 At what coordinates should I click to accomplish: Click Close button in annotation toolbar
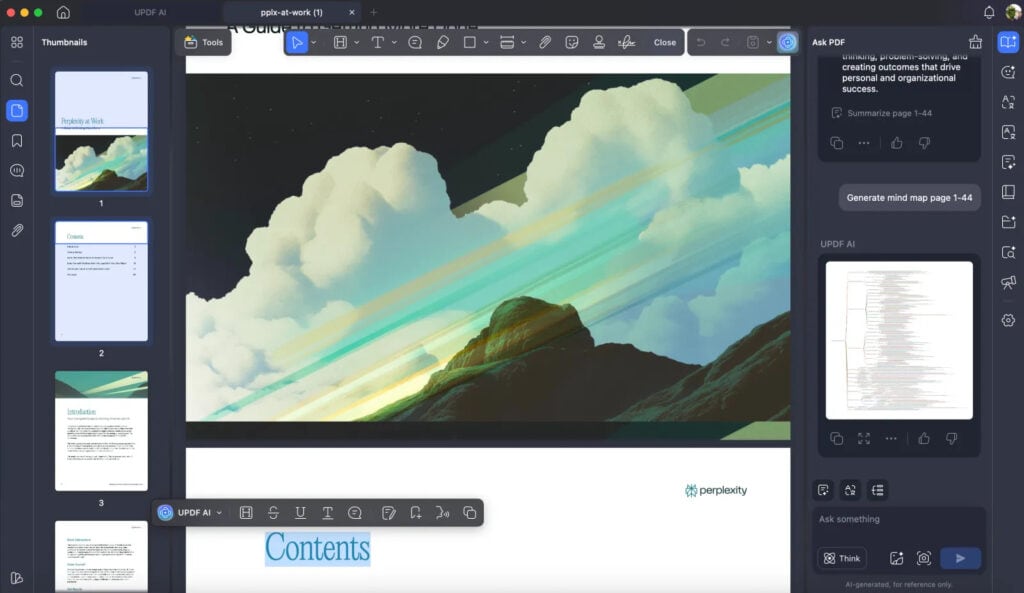click(664, 42)
